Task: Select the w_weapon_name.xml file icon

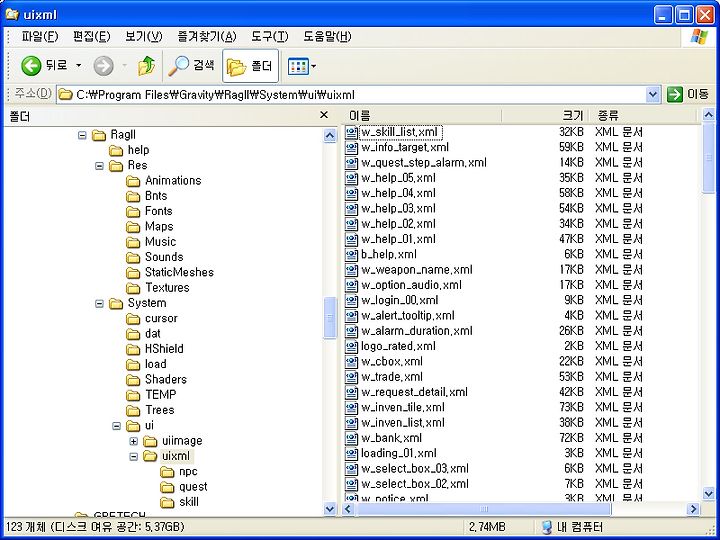Action: (351, 270)
